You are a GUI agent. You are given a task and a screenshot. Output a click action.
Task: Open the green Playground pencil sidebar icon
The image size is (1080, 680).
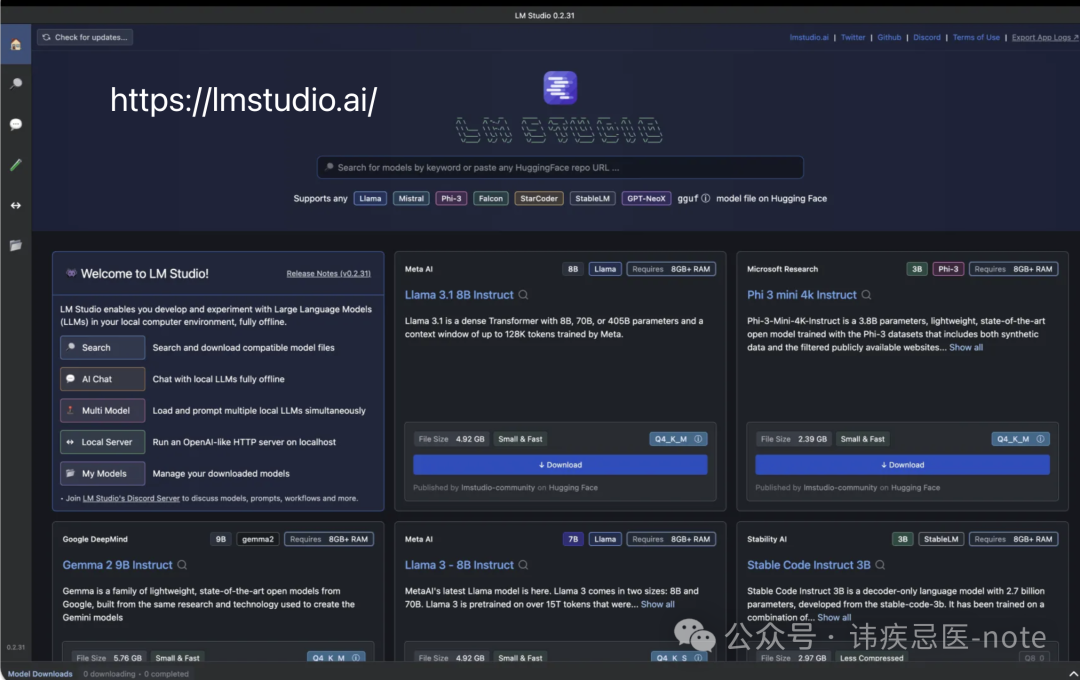coord(16,165)
